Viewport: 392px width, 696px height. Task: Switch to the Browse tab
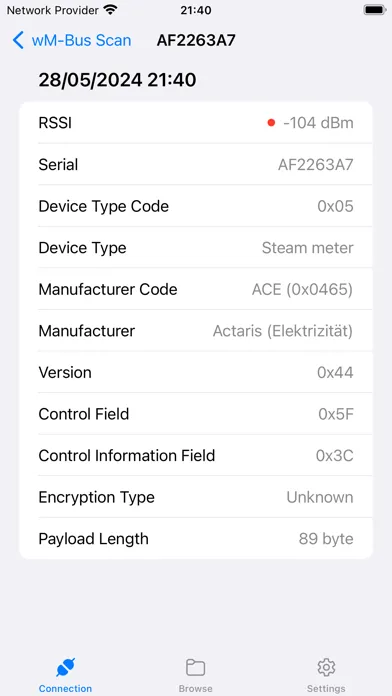195,674
